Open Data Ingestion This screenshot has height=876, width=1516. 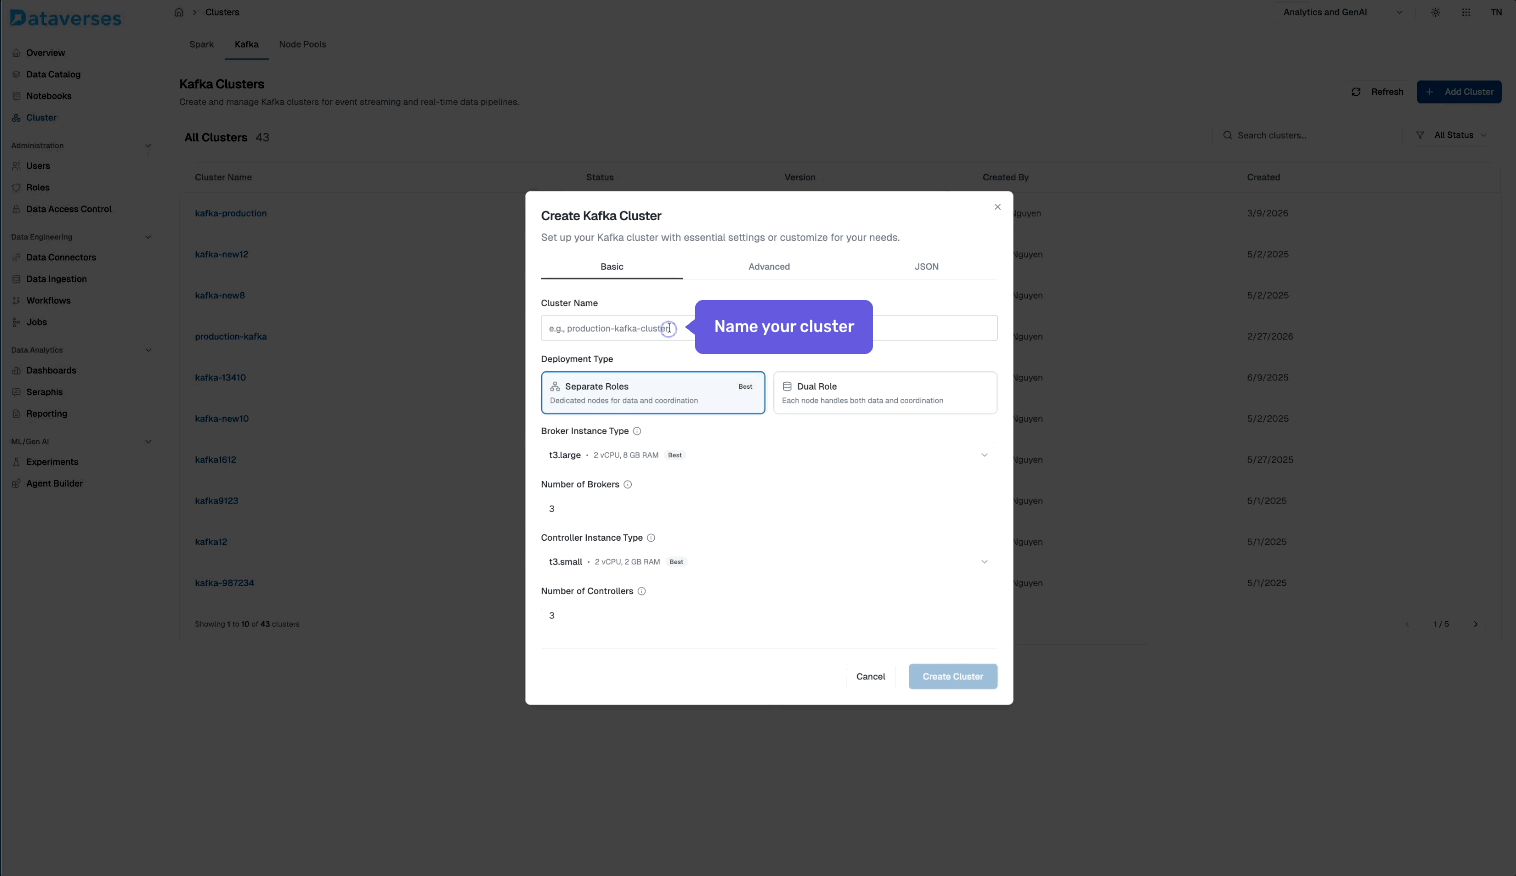[x=56, y=279]
